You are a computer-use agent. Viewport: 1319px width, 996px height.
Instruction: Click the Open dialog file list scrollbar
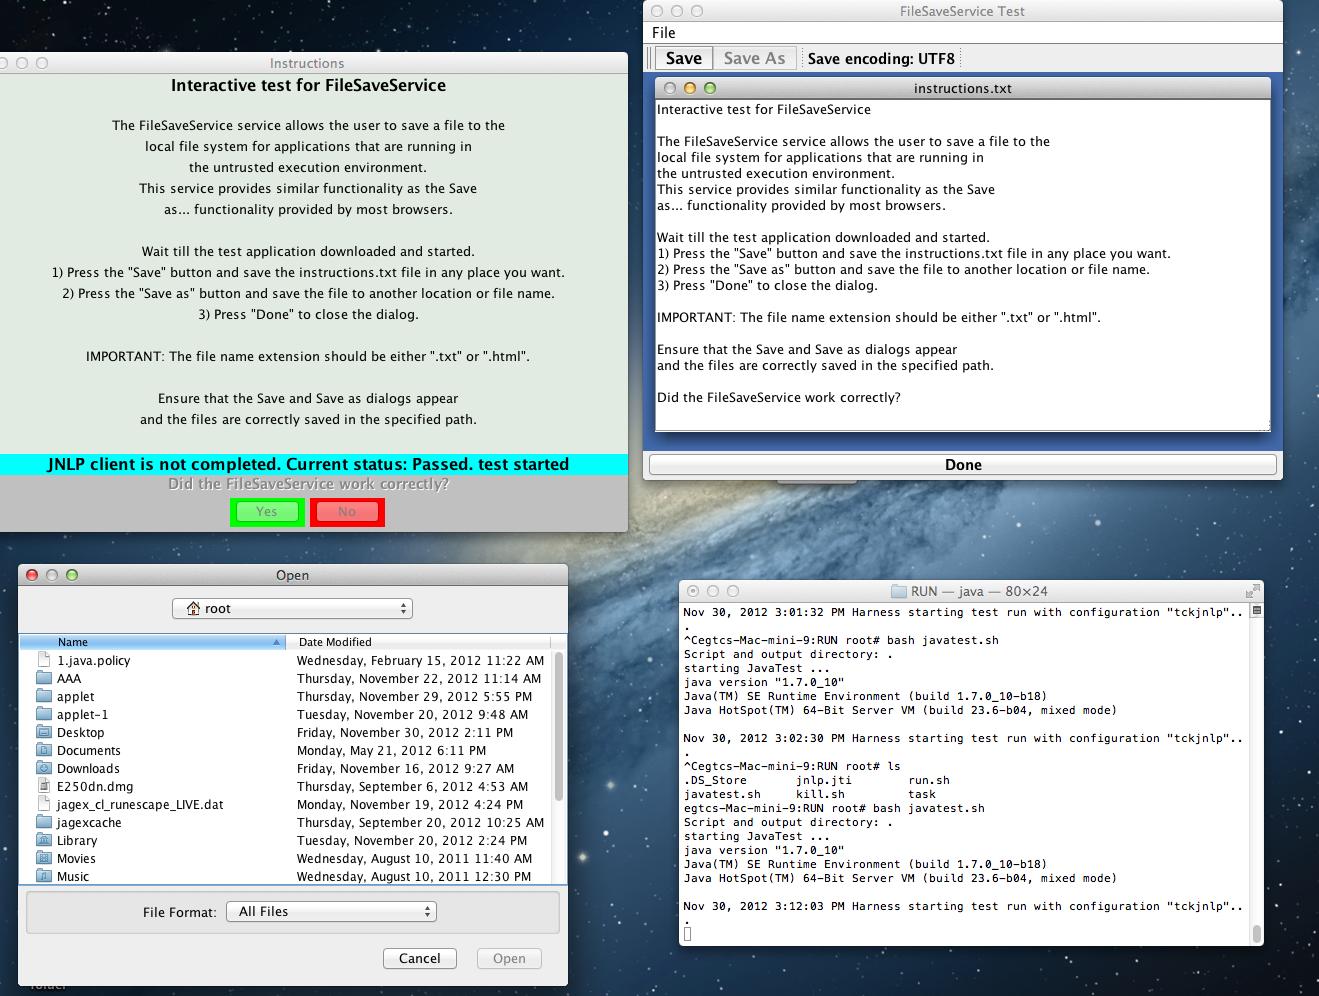tap(558, 725)
